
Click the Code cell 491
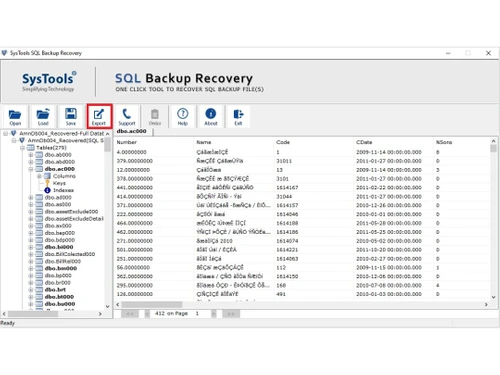point(281,294)
